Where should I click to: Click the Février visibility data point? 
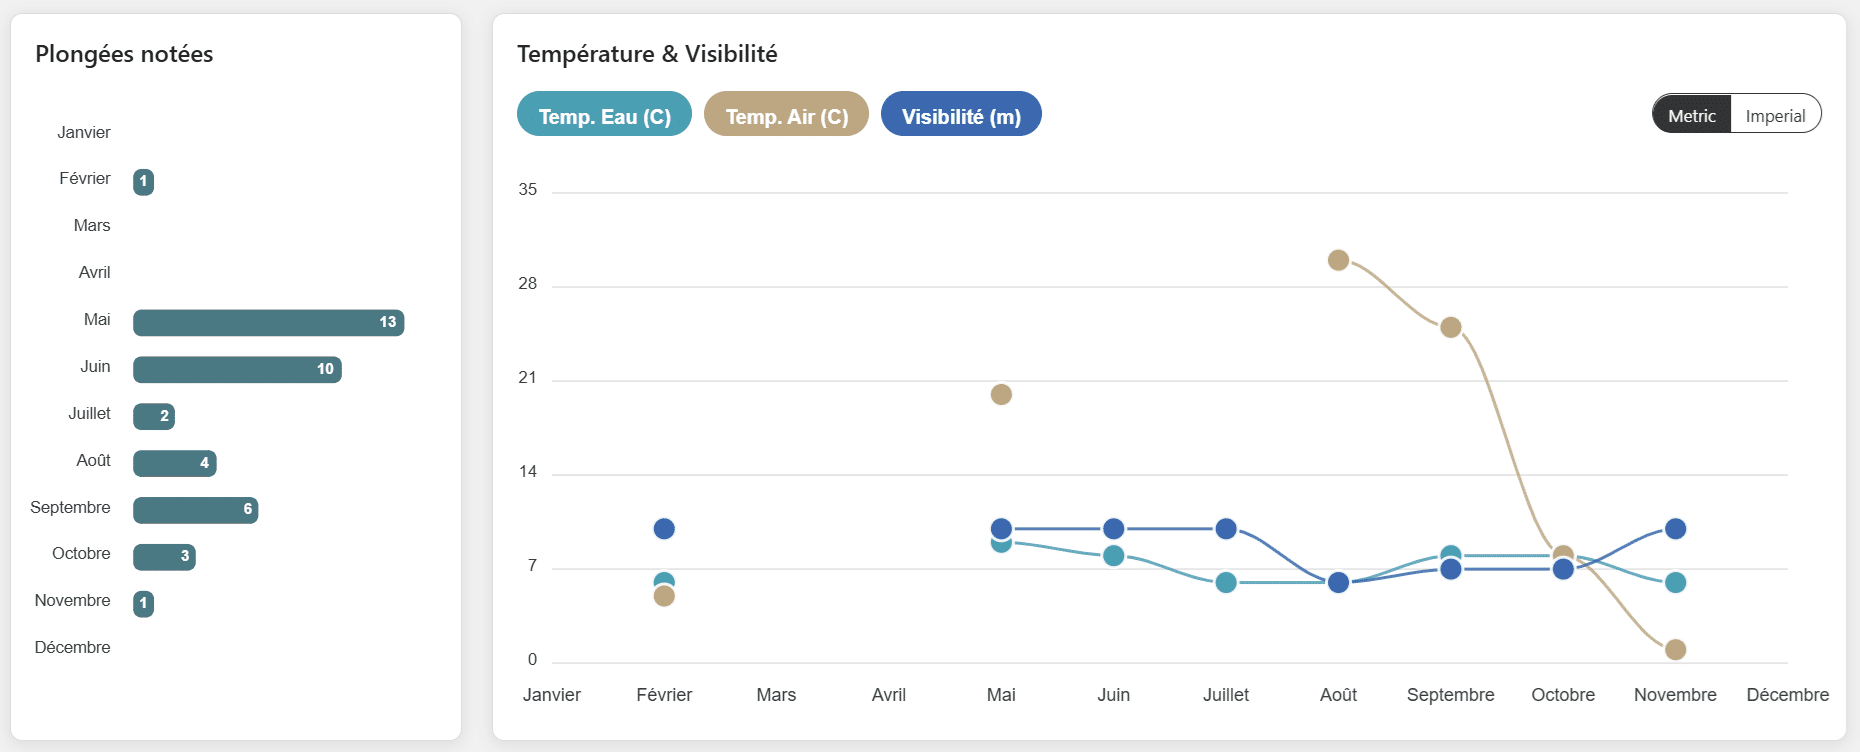[x=664, y=528]
